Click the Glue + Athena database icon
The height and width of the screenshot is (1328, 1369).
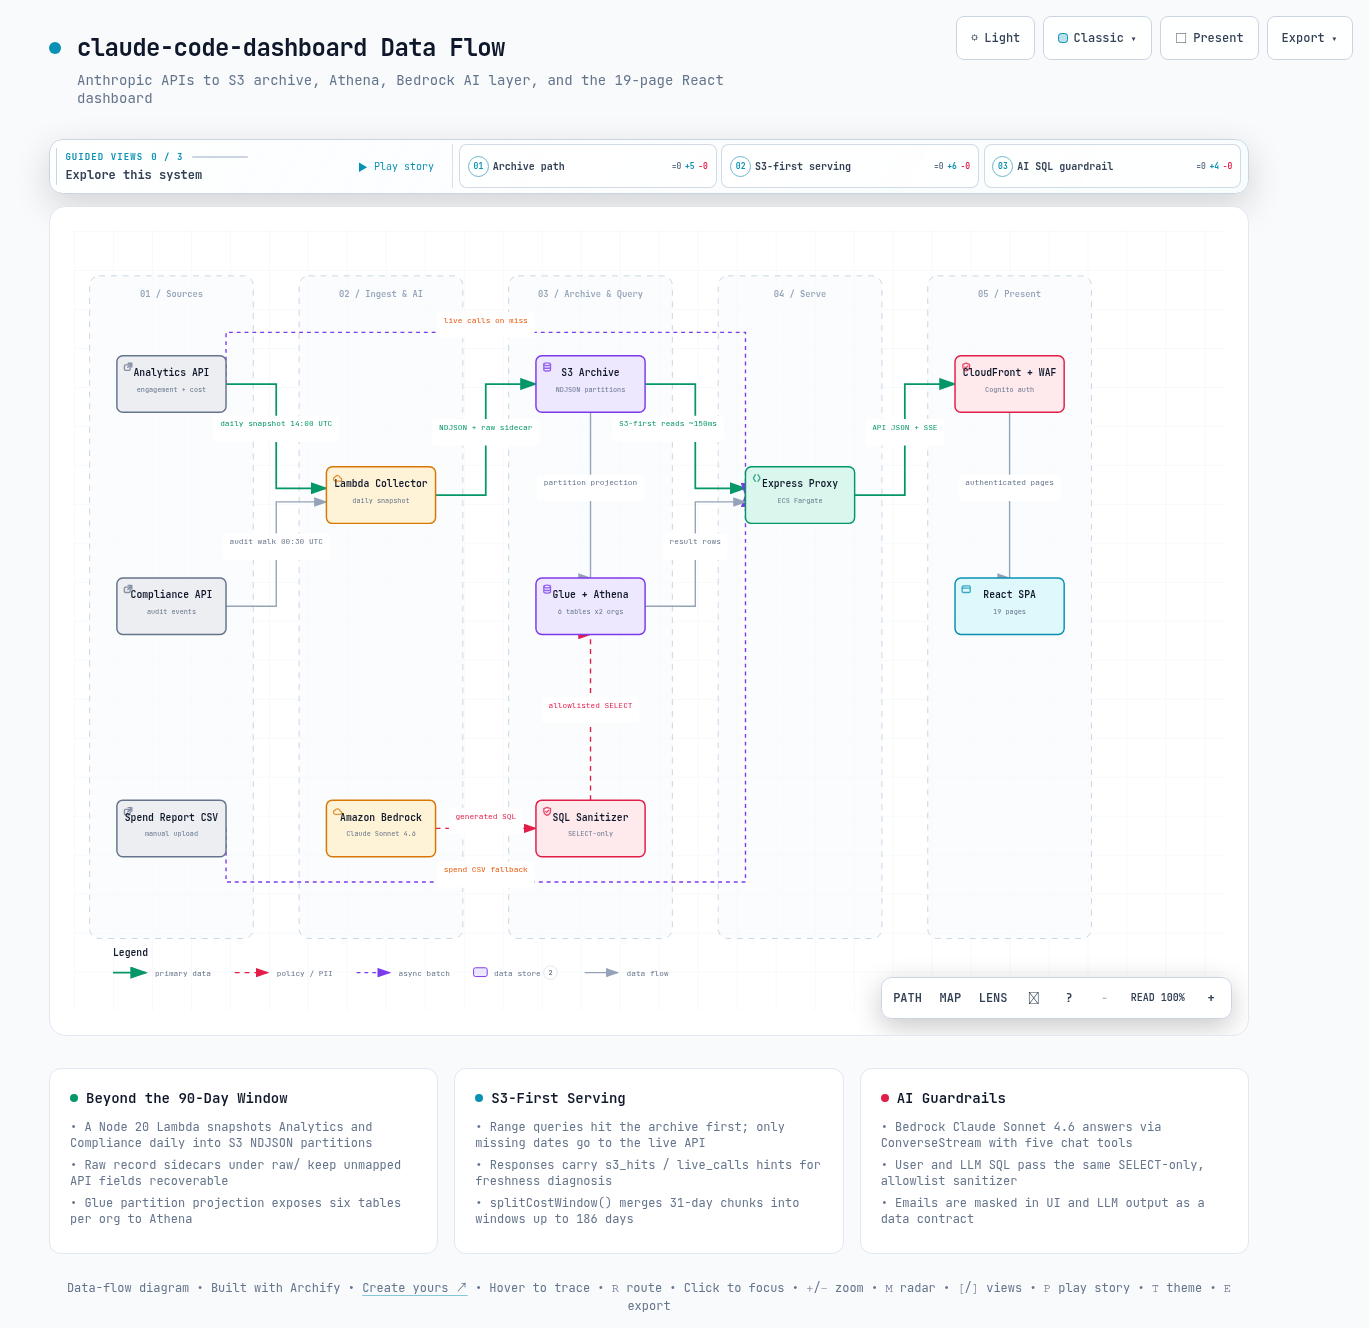point(547,589)
